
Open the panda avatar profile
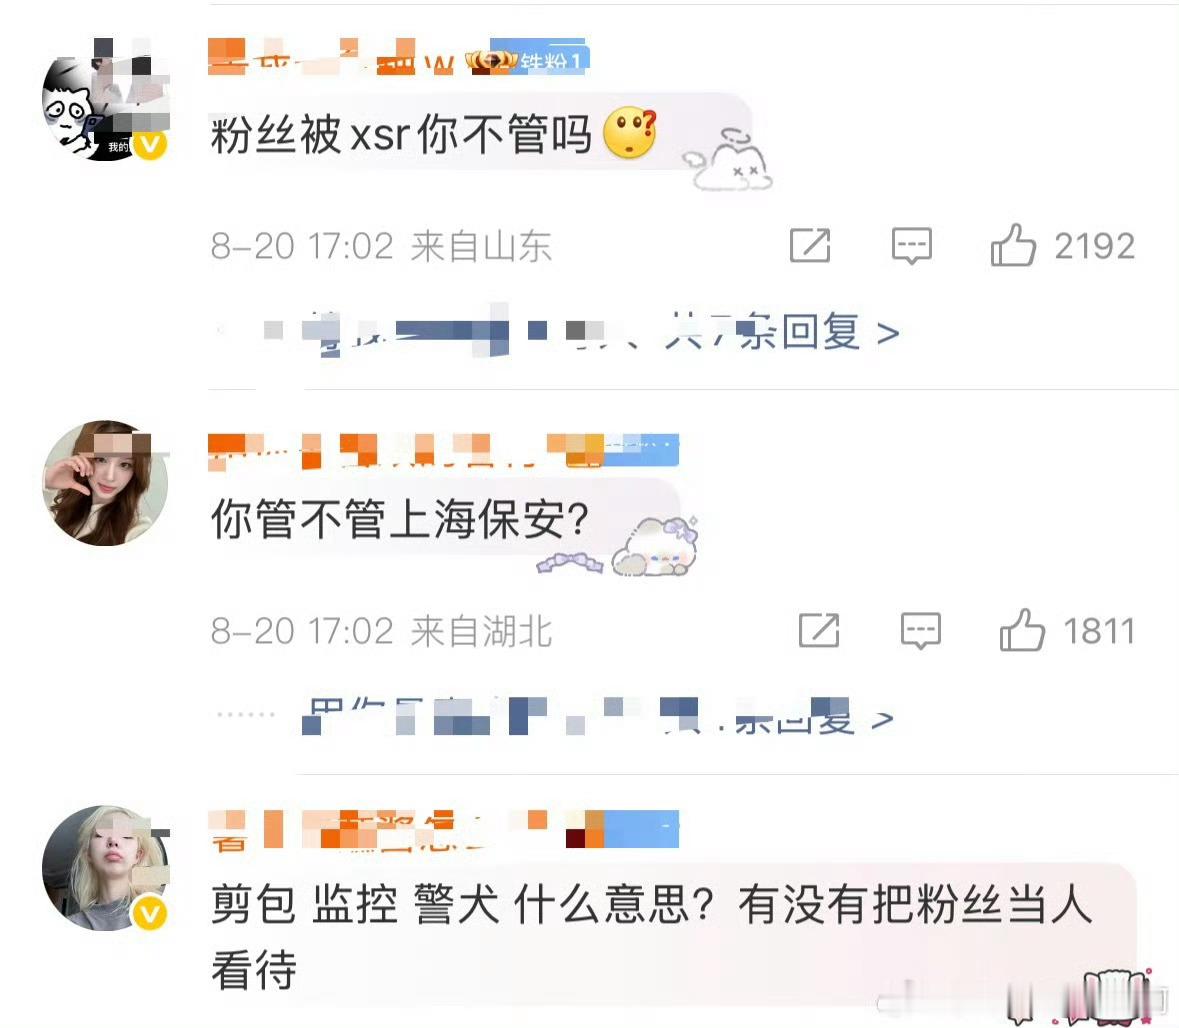[x=105, y=101]
